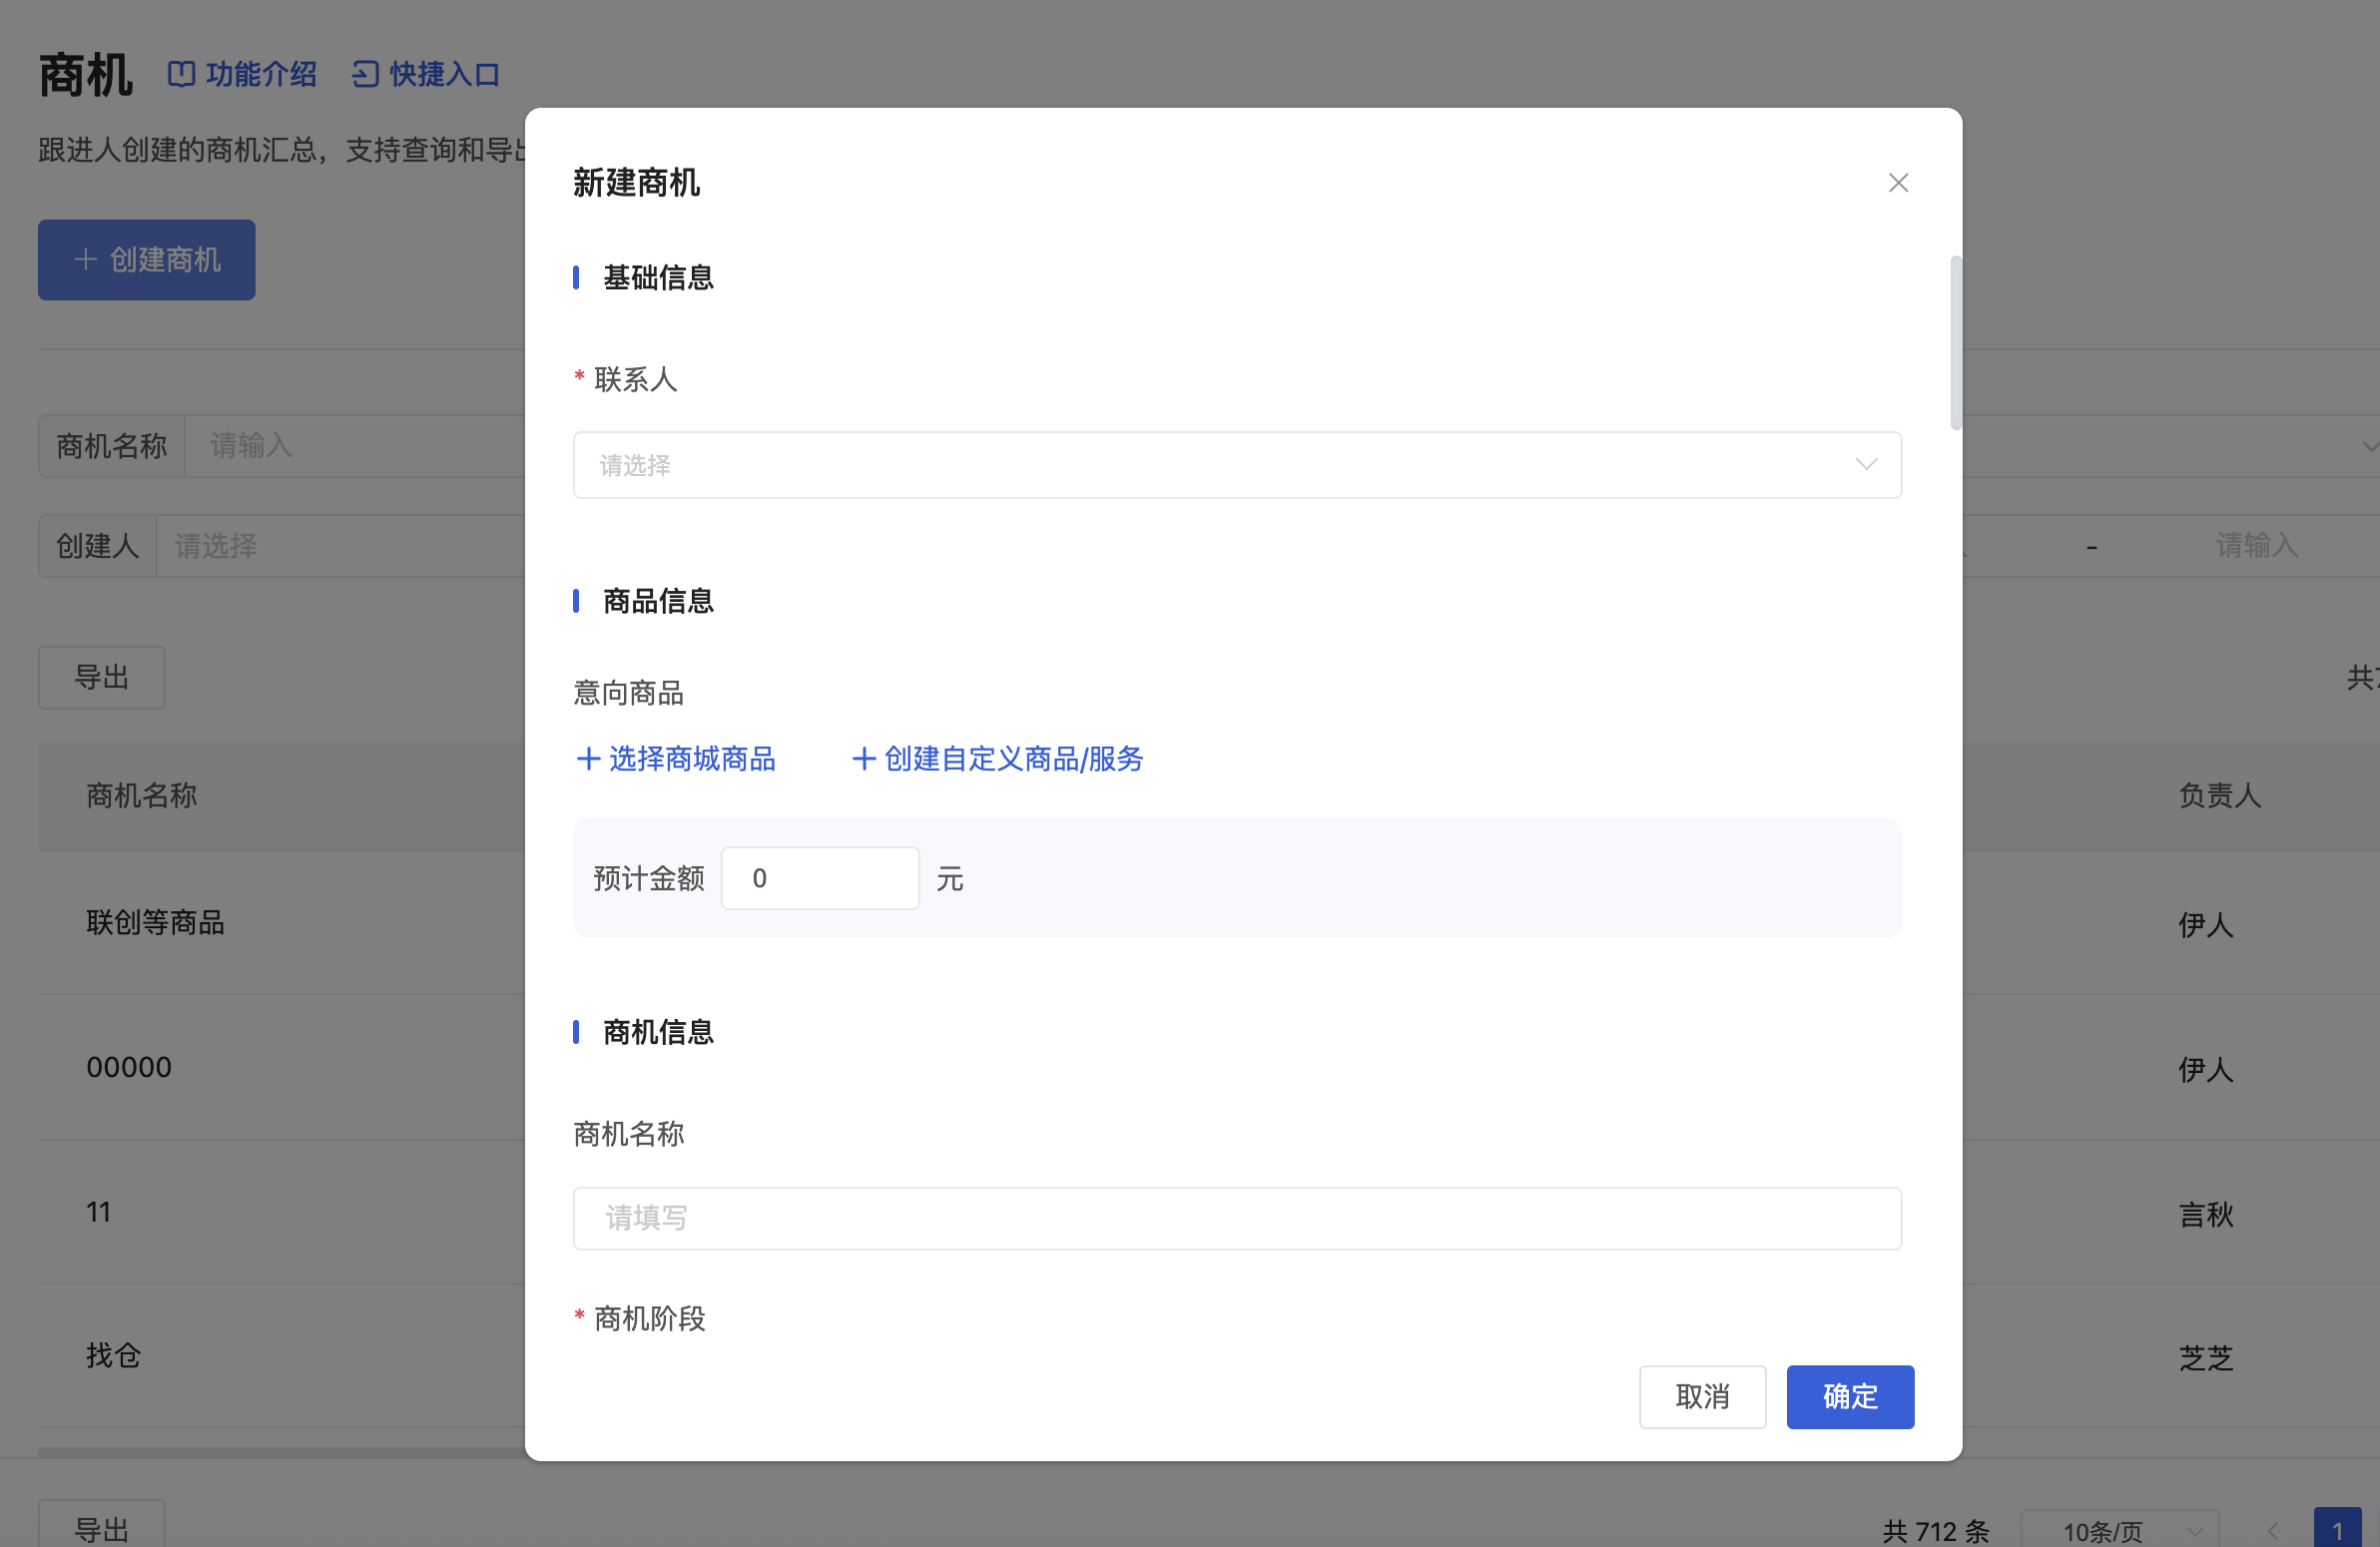Image resolution: width=2380 pixels, height=1547 pixels.
Task: Open 功能介绍 link
Action: click(x=260, y=74)
